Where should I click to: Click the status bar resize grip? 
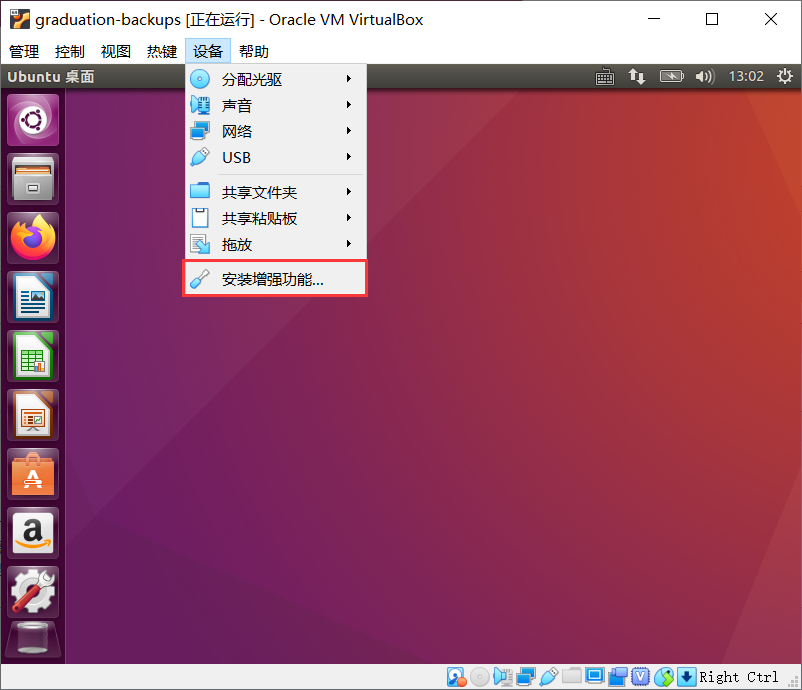pos(794,682)
